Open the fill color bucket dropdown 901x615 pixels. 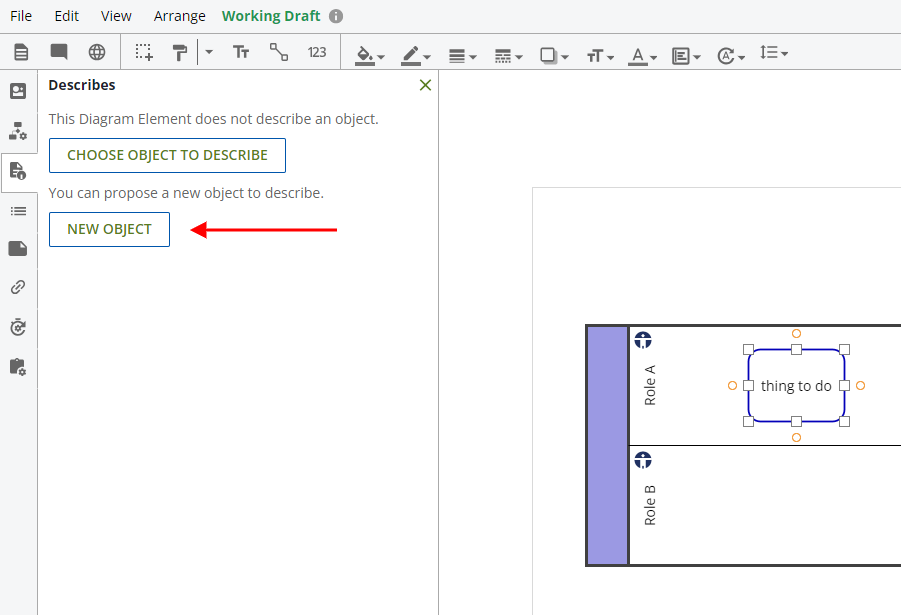(370, 55)
